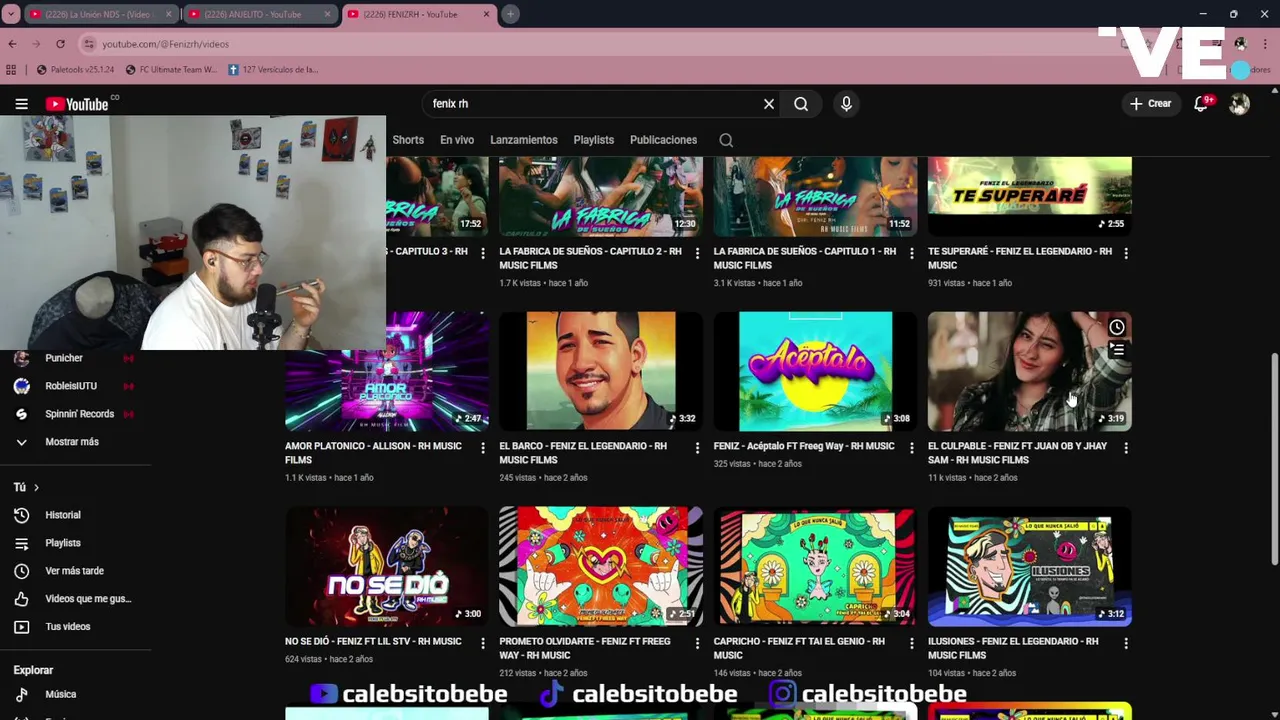Switch to the Playlists channel tab
Image resolution: width=1280 pixels, height=720 pixels.
pyautogui.click(x=594, y=140)
